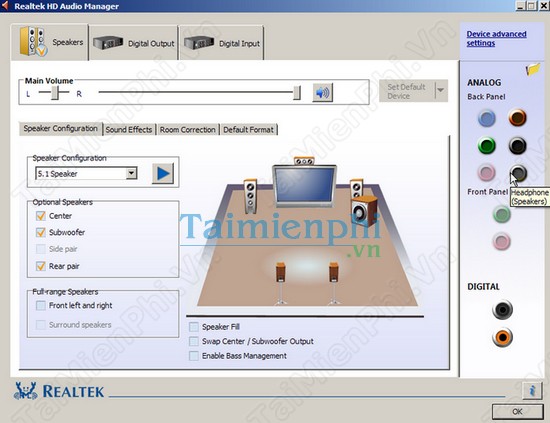
Task: Click the L/R balance slider handle
Action: click(55, 93)
